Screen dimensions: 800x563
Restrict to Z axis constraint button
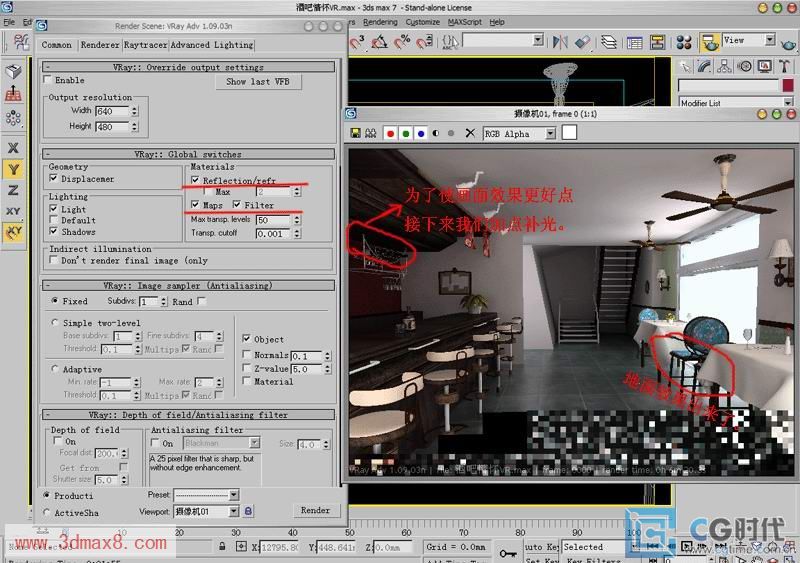click(13, 190)
